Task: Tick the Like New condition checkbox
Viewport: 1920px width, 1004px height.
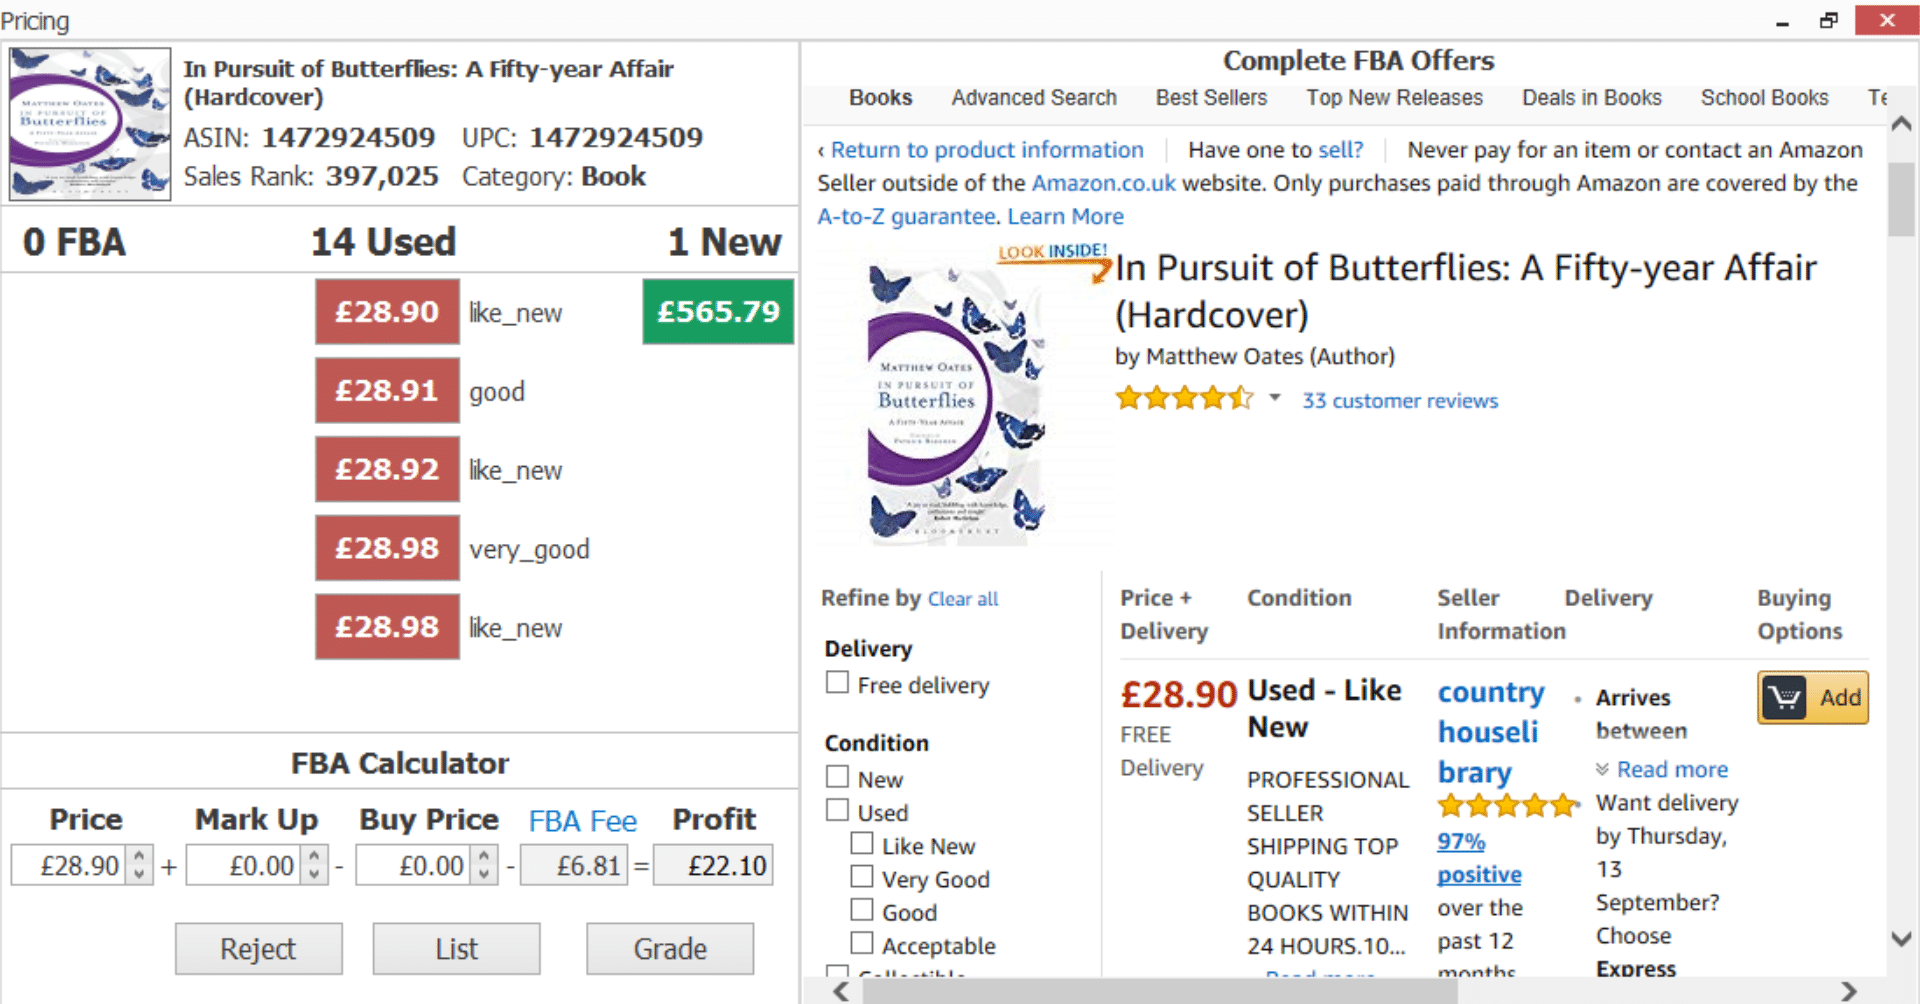Action: click(x=861, y=843)
